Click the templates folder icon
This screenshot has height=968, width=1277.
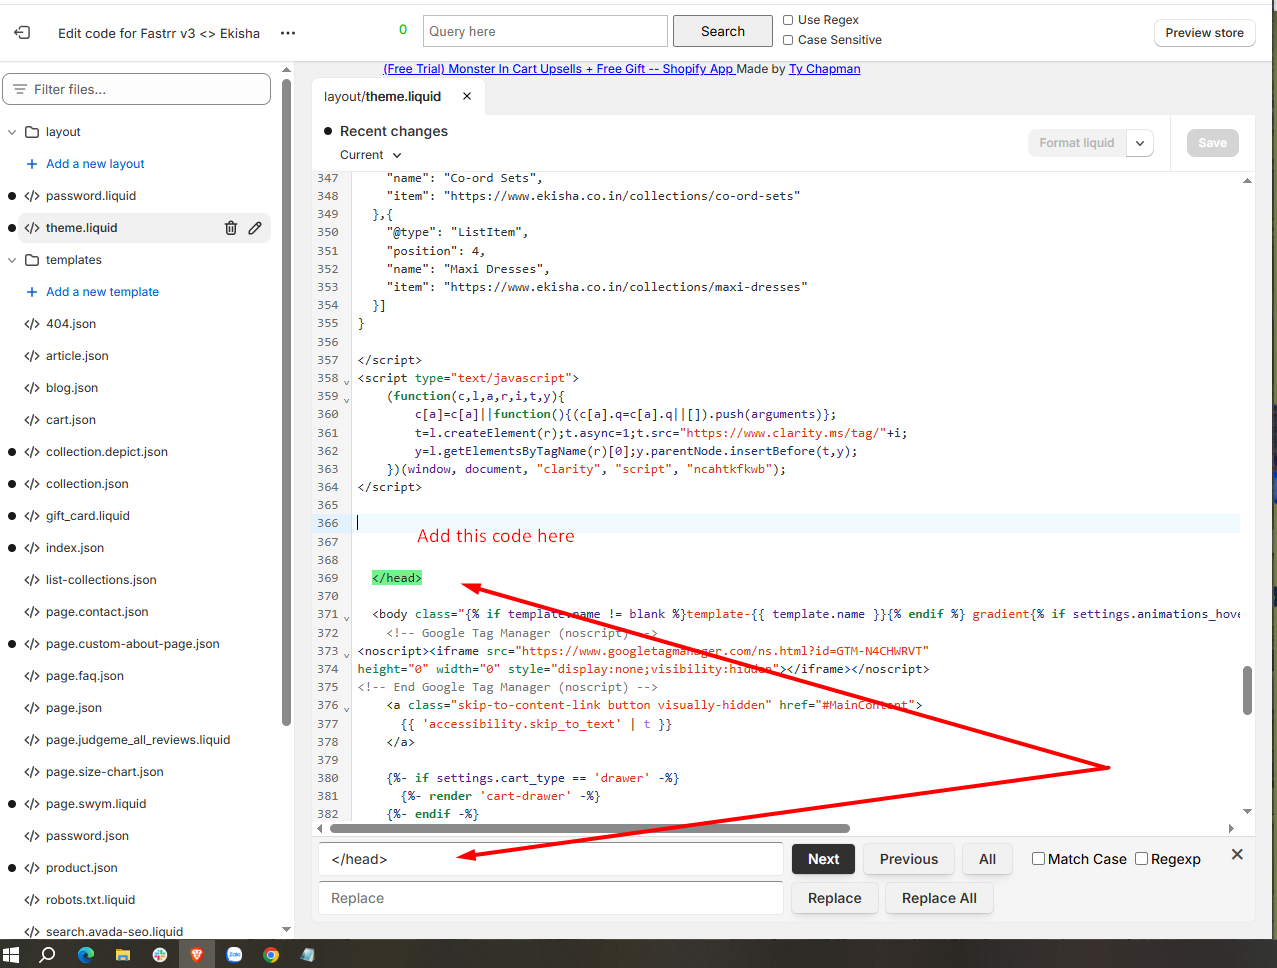(32, 260)
